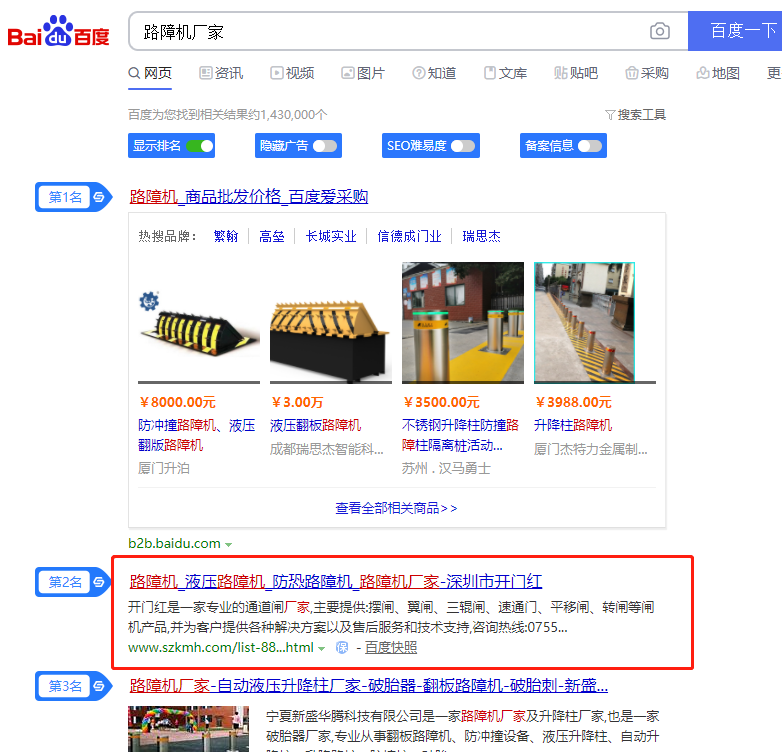Open camera image search icon
The width and height of the screenshot is (782, 752).
point(659,31)
